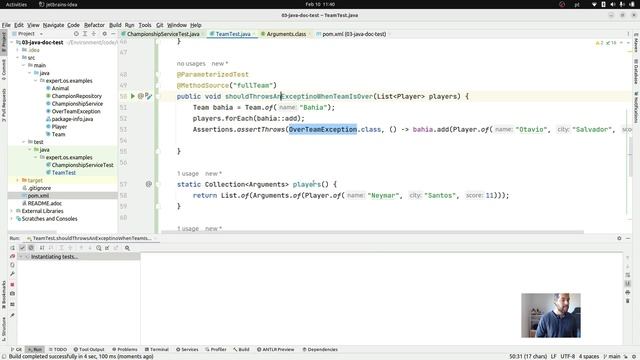Rerun tests in Run panel
The width and height of the screenshot is (640, 360).
click(13, 248)
